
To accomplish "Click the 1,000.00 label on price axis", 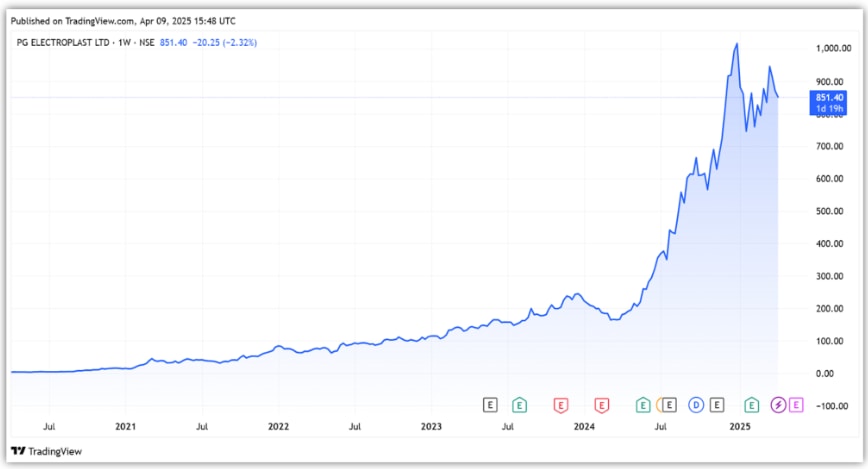I will click(x=832, y=48).
